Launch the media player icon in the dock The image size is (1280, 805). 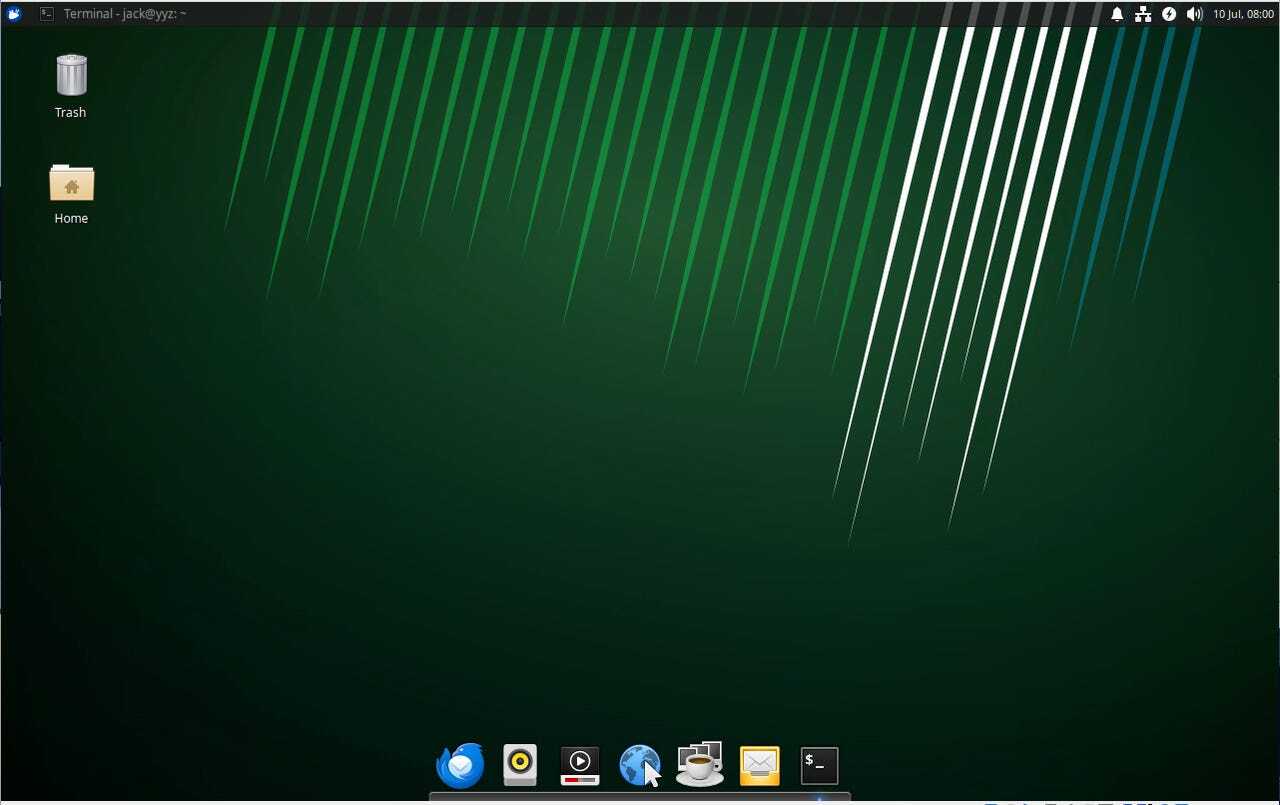coord(580,766)
